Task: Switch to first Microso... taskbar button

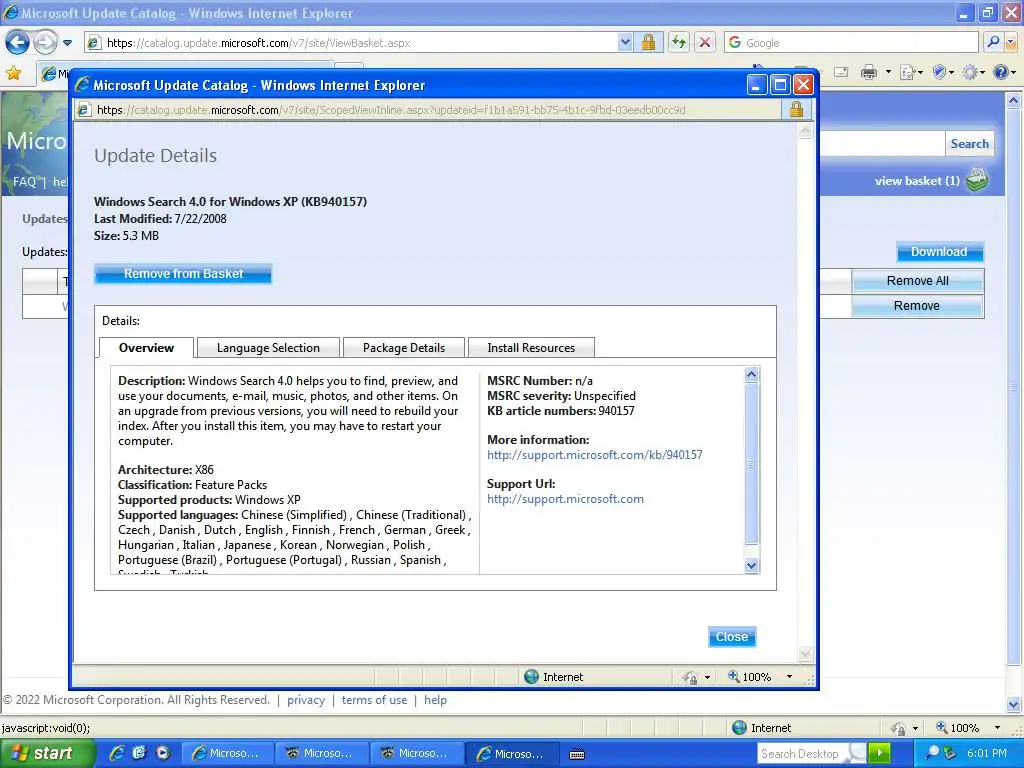Action: [226, 754]
